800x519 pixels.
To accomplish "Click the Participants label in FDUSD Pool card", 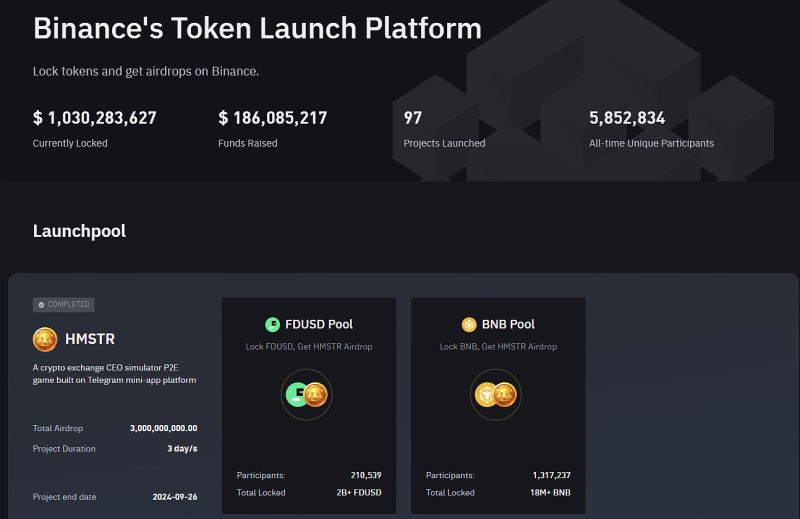I will click(261, 475).
